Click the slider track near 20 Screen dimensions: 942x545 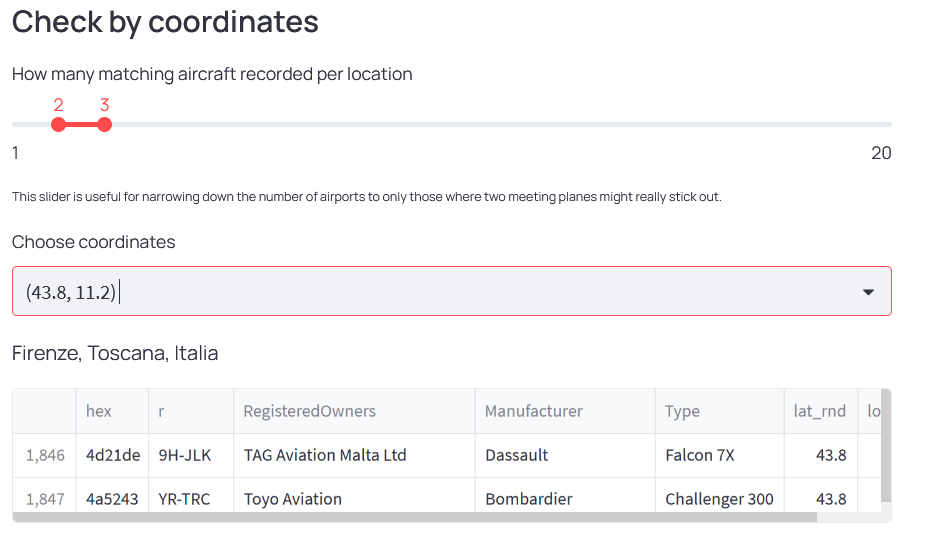click(x=878, y=124)
